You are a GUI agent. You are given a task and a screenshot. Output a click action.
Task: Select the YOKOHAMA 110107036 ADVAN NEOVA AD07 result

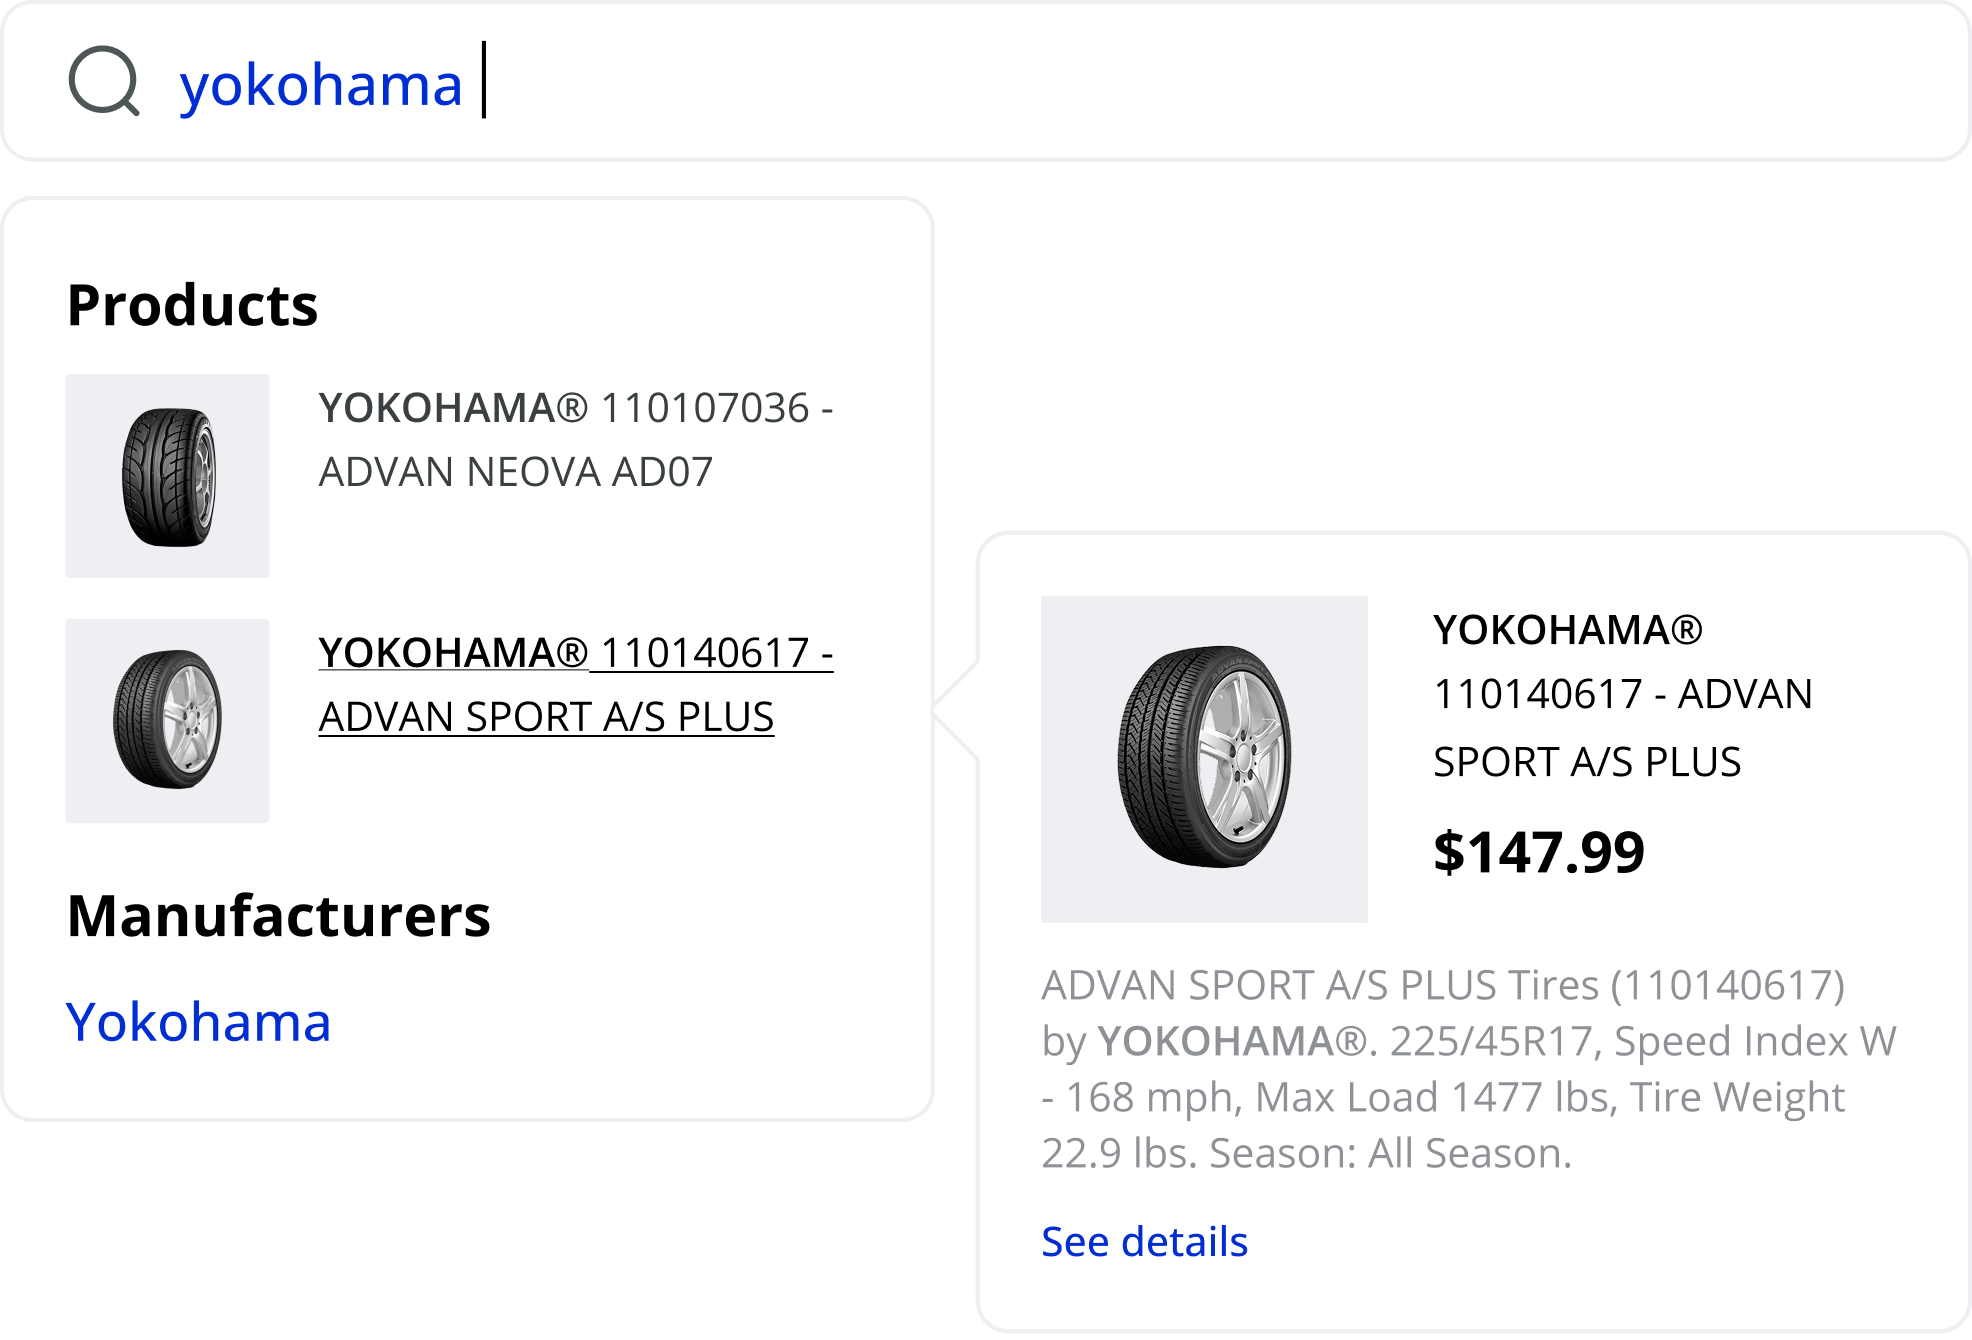click(575, 440)
